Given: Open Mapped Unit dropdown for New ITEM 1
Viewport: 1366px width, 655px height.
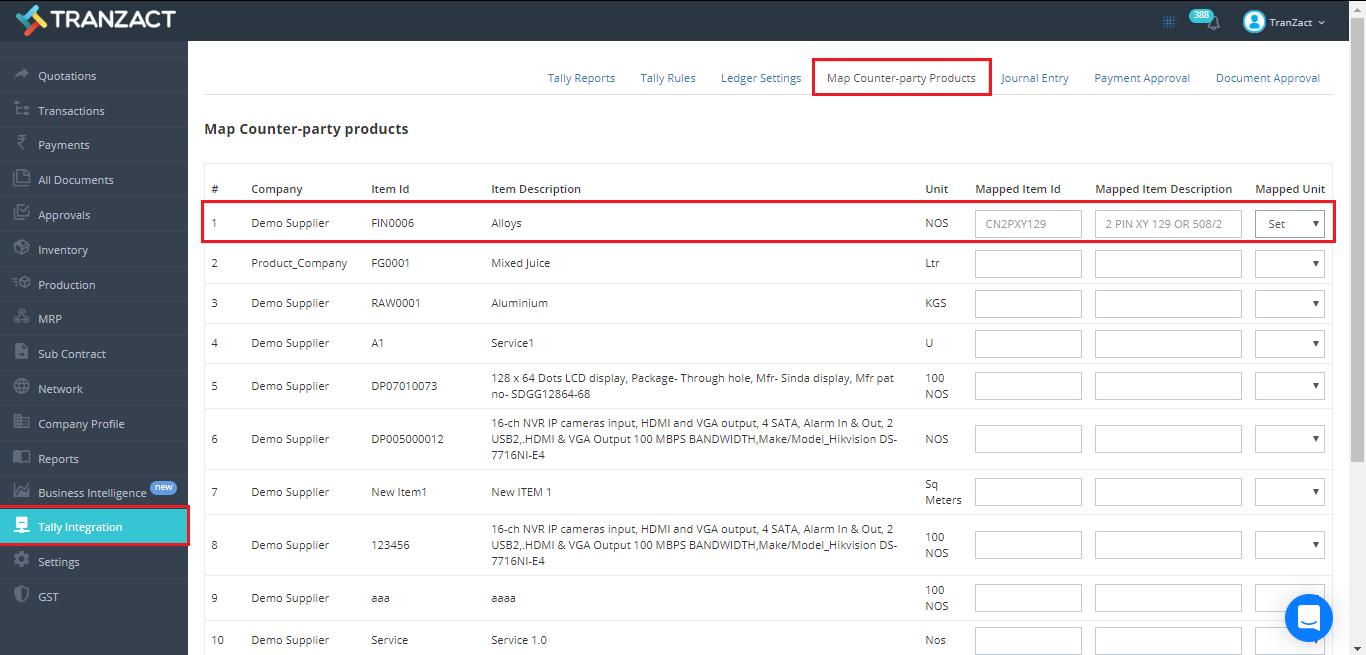Looking at the screenshot, I should click(1290, 492).
